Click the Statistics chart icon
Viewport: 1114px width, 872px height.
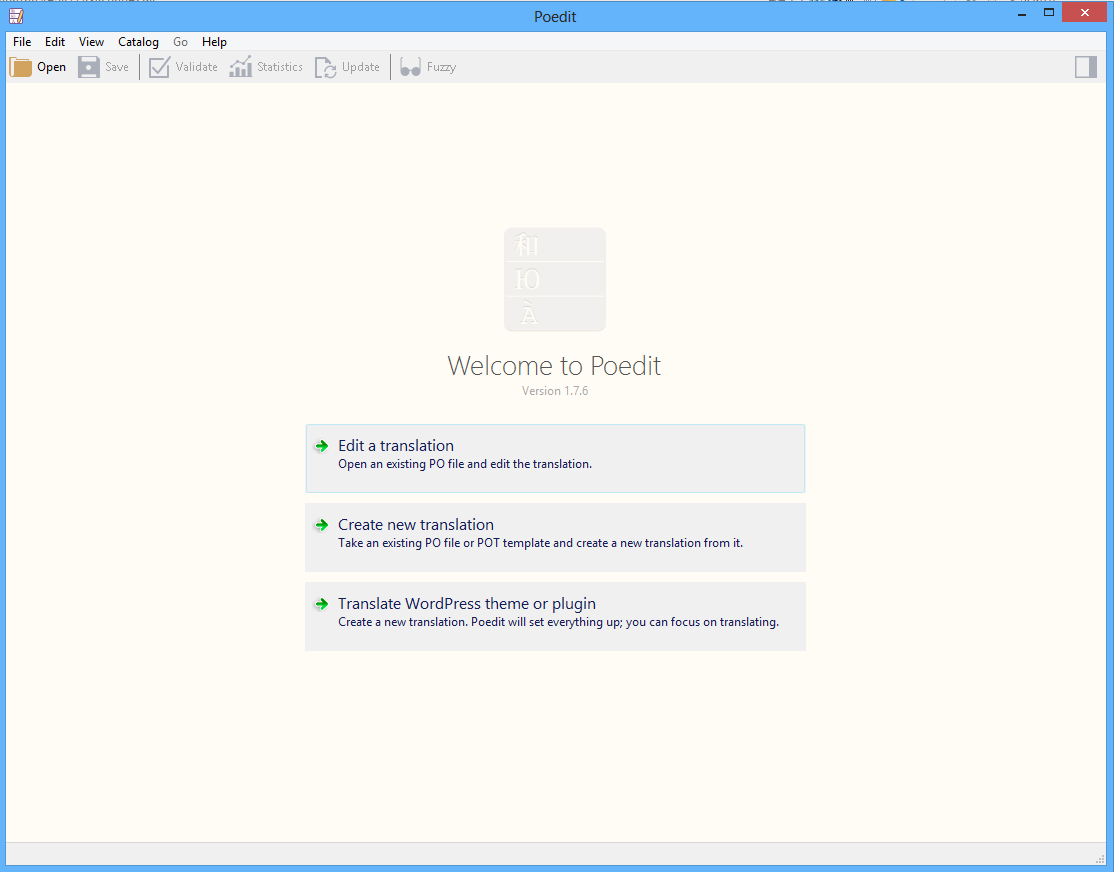[x=241, y=67]
